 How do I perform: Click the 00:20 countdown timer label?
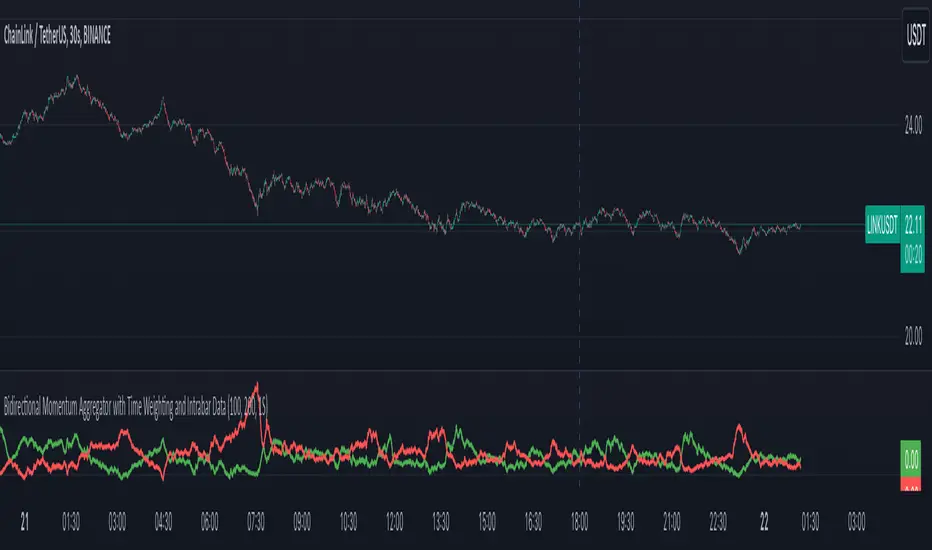pos(913,256)
